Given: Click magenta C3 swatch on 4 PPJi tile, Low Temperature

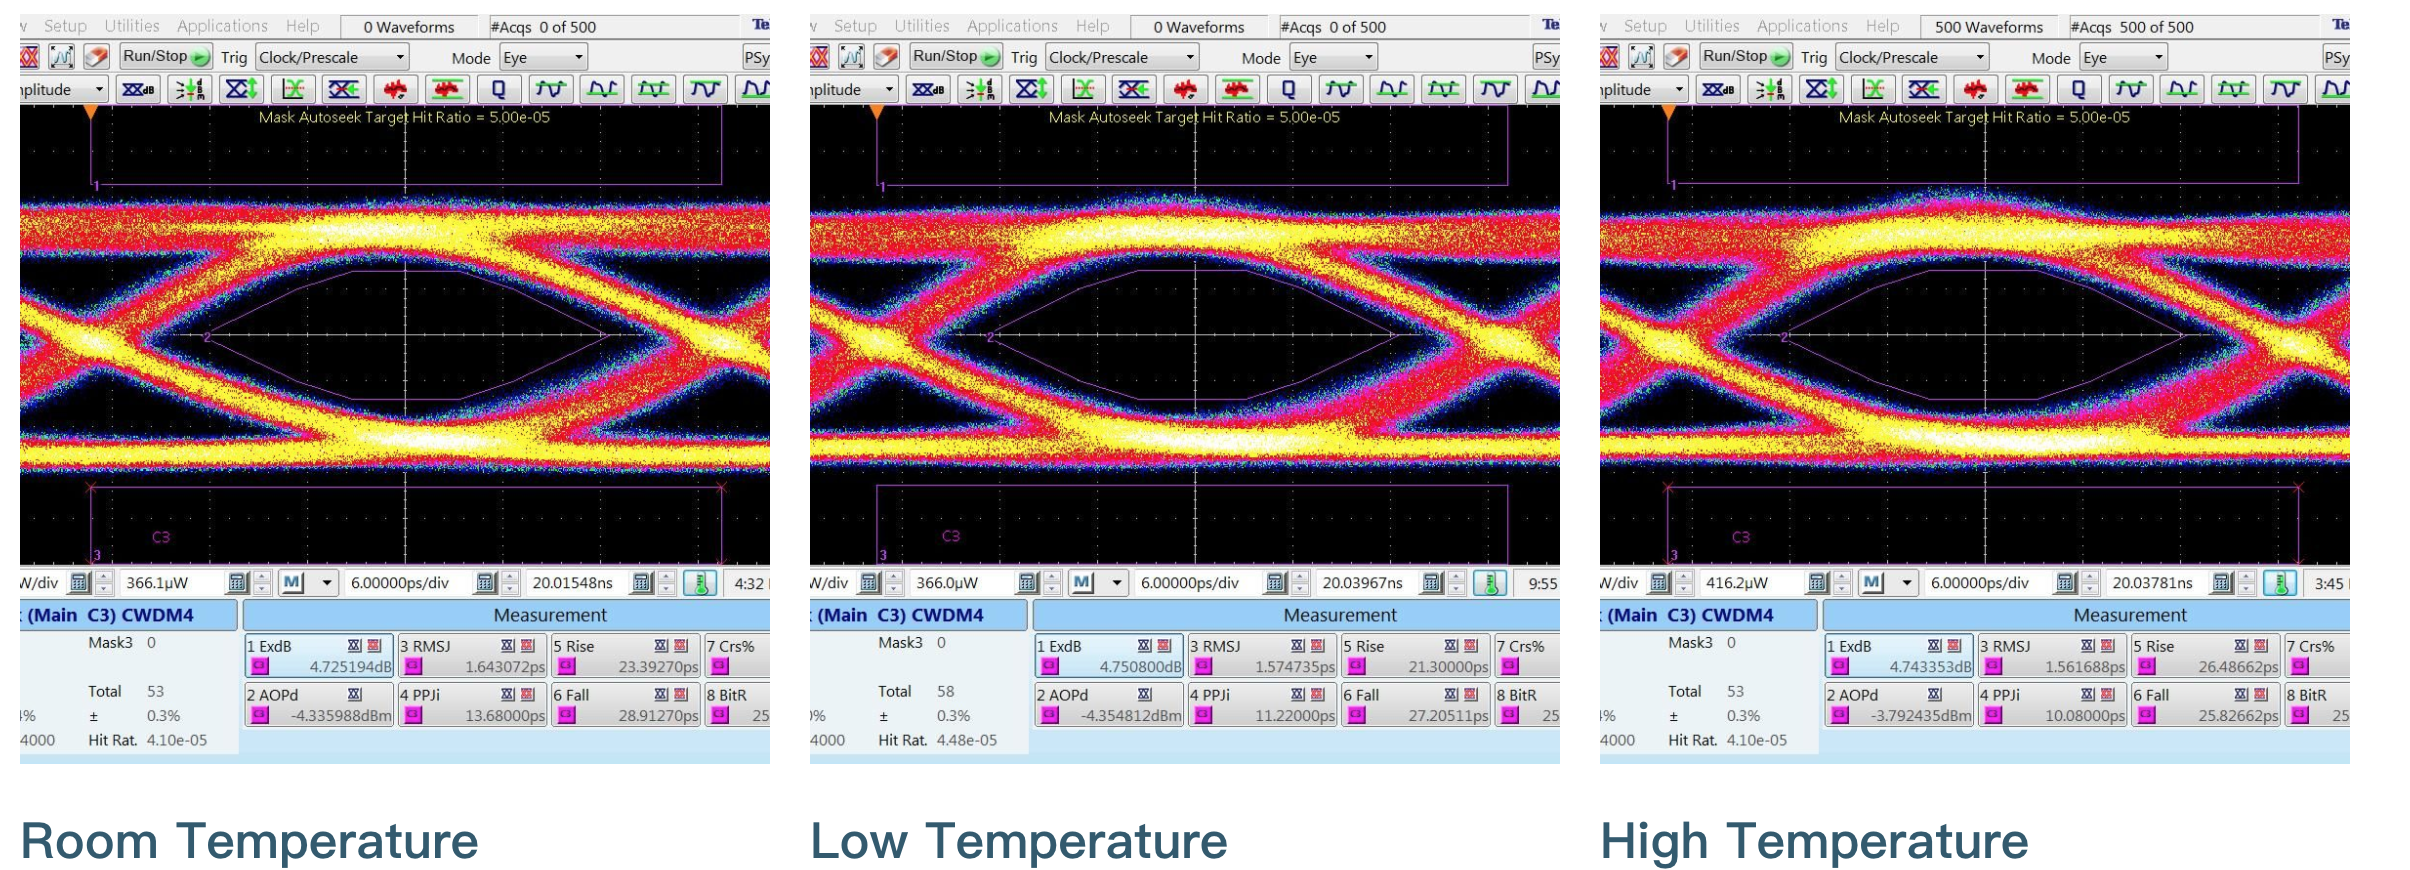Looking at the screenshot, I should 1203,715.
